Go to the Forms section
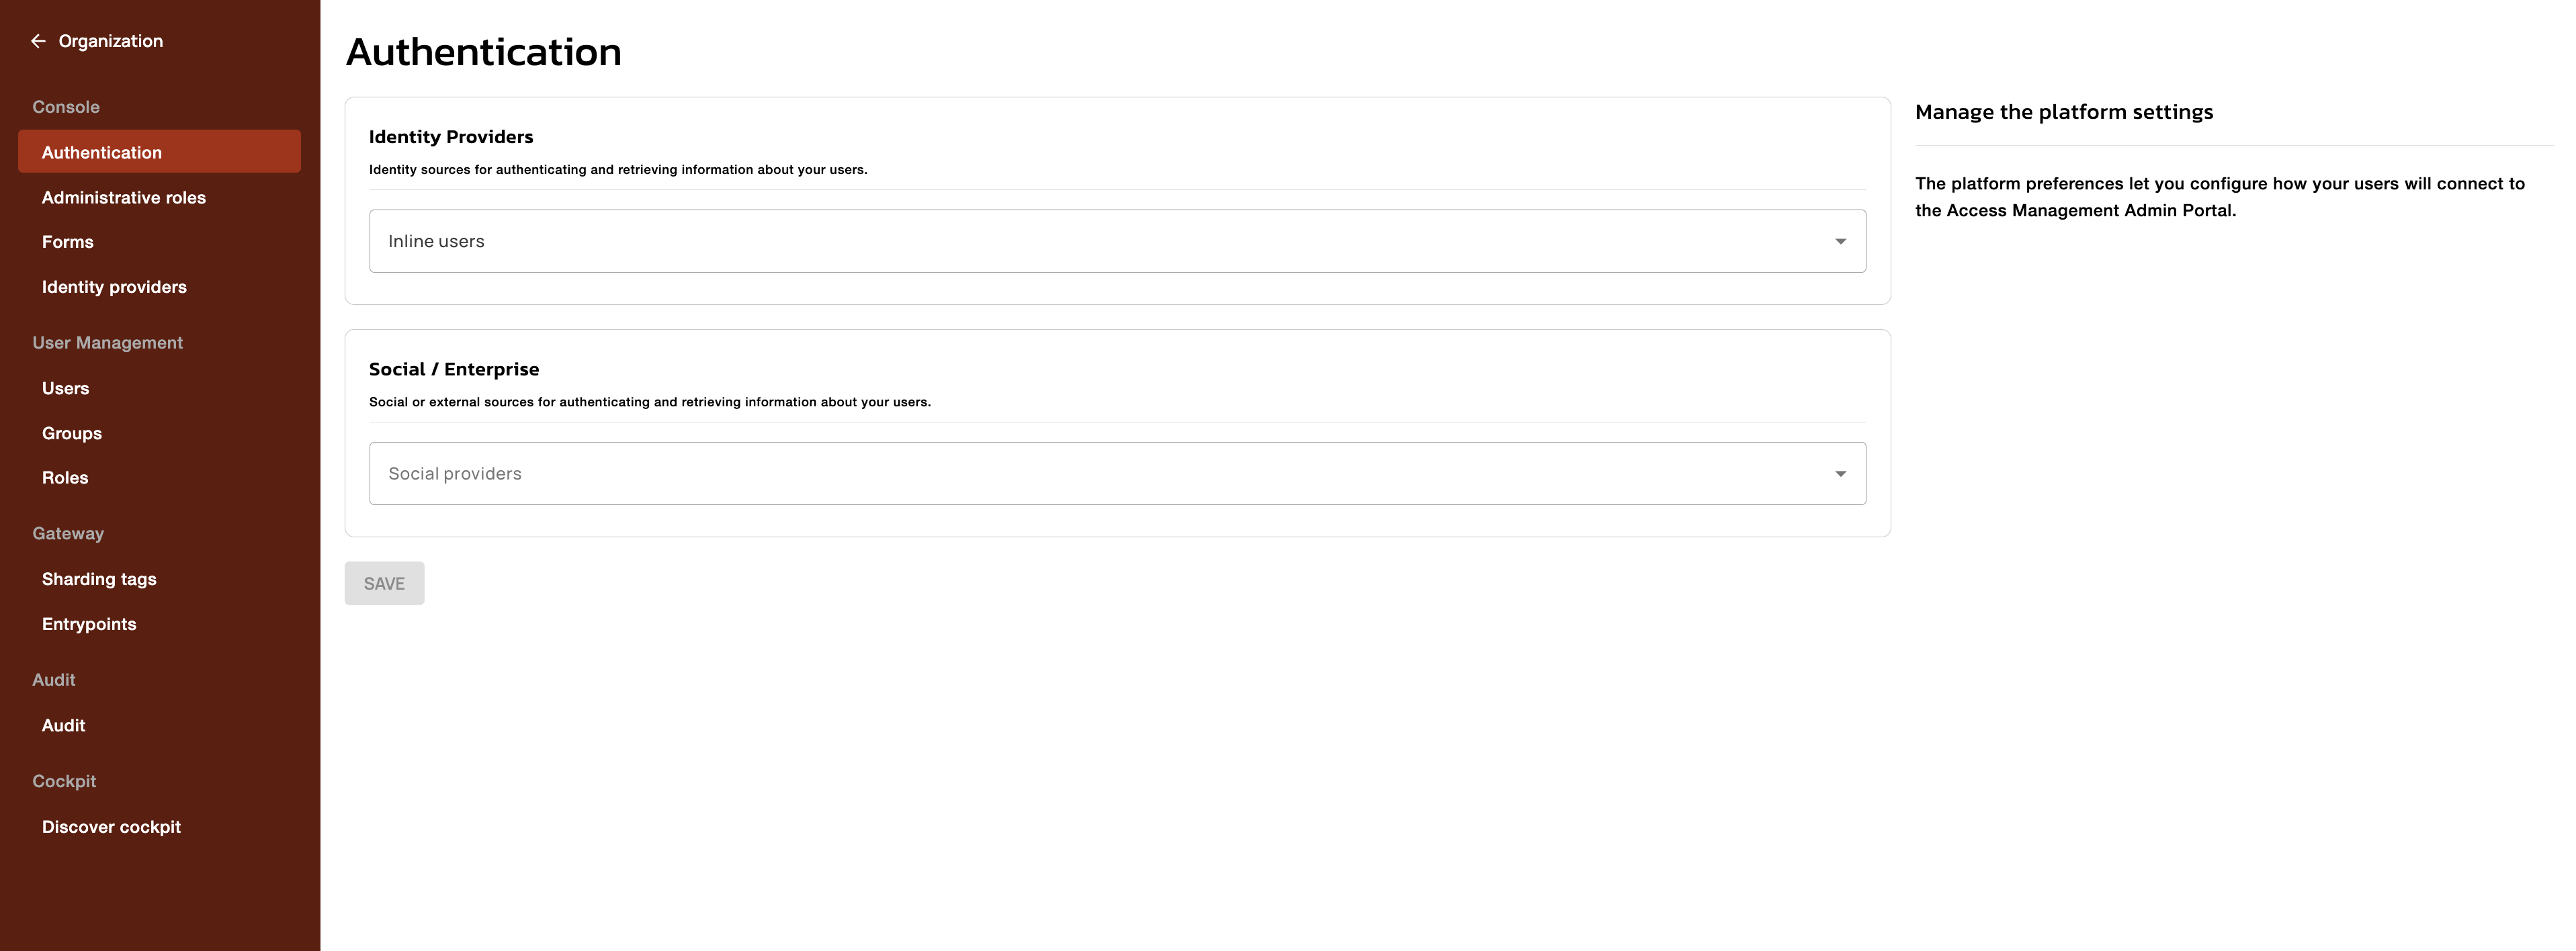This screenshot has width=2576, height=951. coord(68,242)
